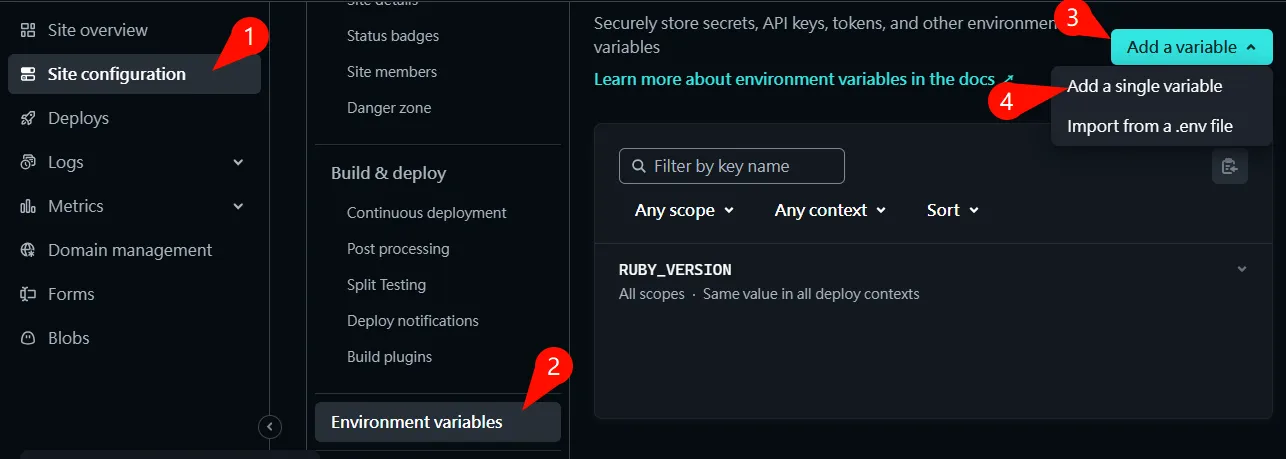This screenshot has width=1286, height=459.
Task: Open the Deploys rocket icon page
Action: point(78,118)
